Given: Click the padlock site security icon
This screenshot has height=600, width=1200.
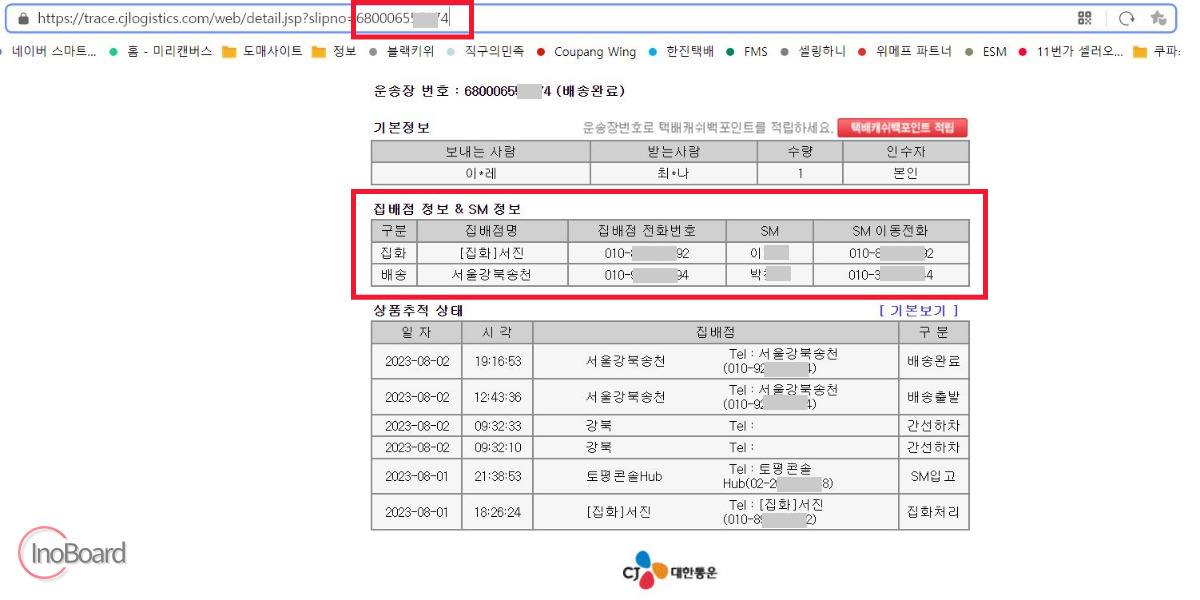Looking at the screenshot, I should point(23,18).
